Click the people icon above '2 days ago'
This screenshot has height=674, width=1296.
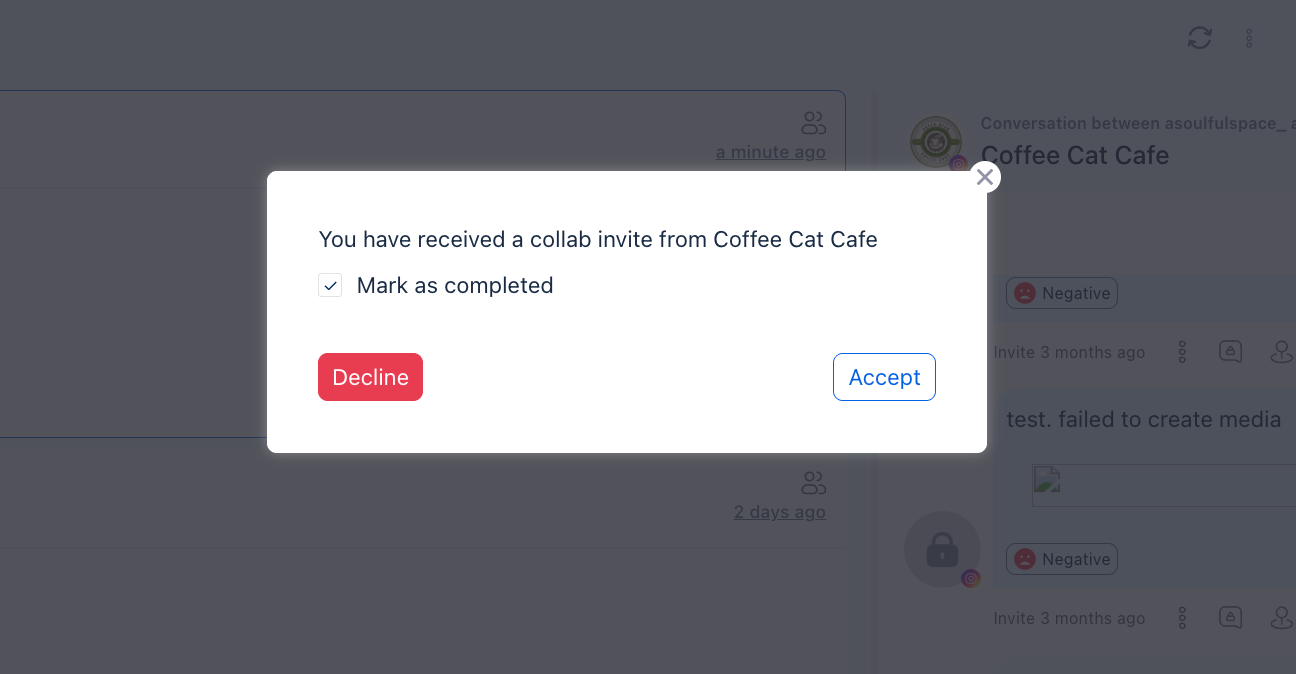point(813,483)
